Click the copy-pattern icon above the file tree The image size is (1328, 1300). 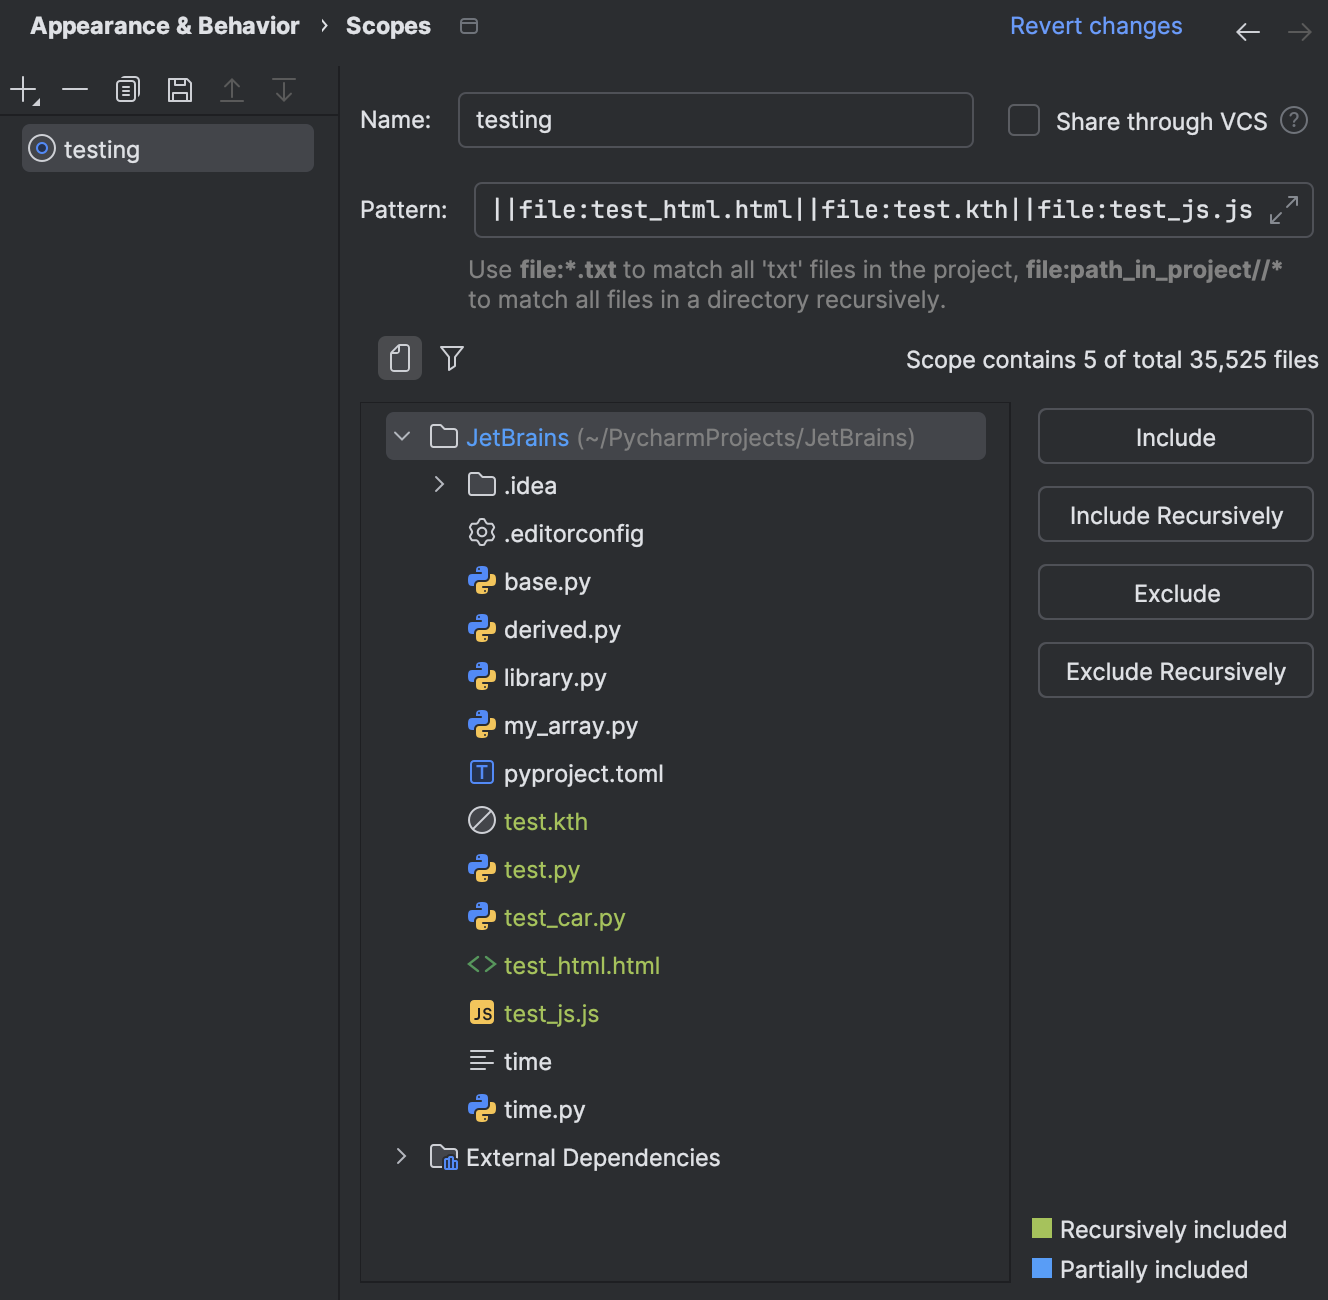[x=399, y=358]
